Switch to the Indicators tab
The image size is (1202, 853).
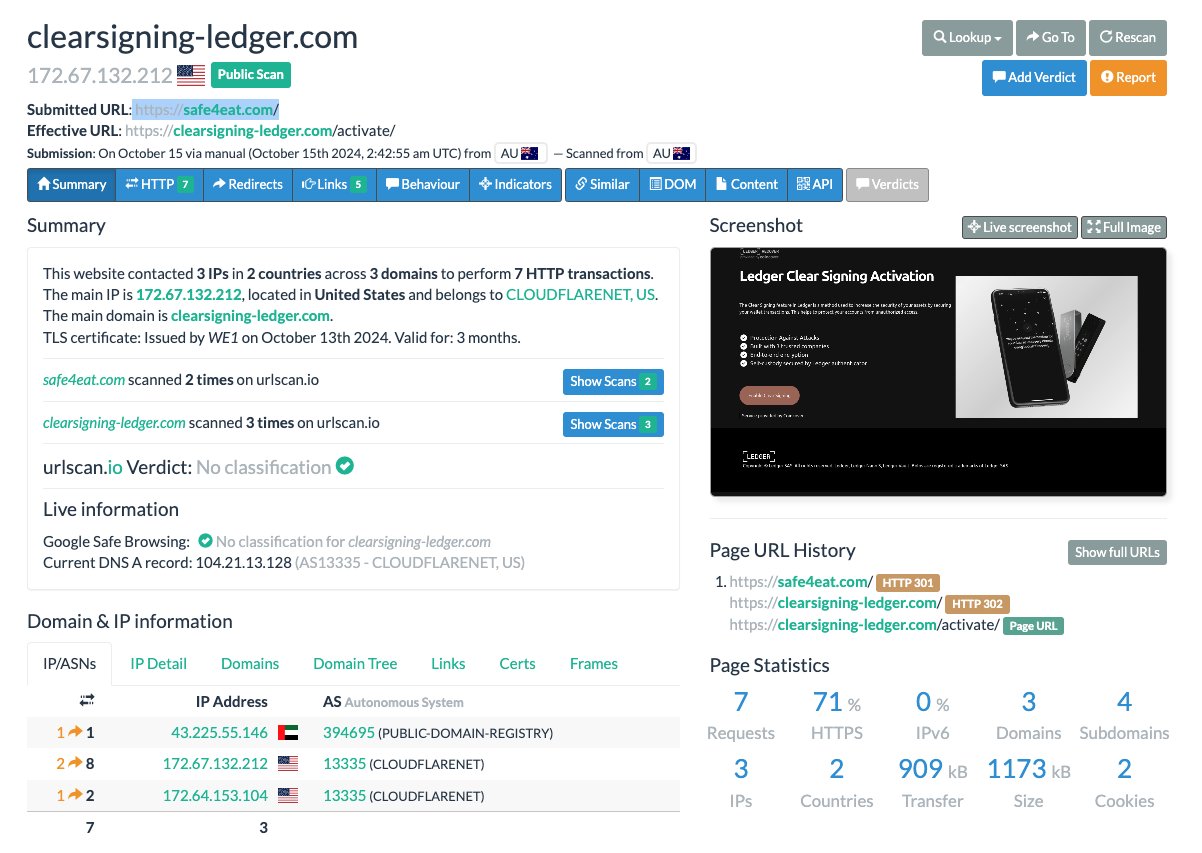click(515, 184)
